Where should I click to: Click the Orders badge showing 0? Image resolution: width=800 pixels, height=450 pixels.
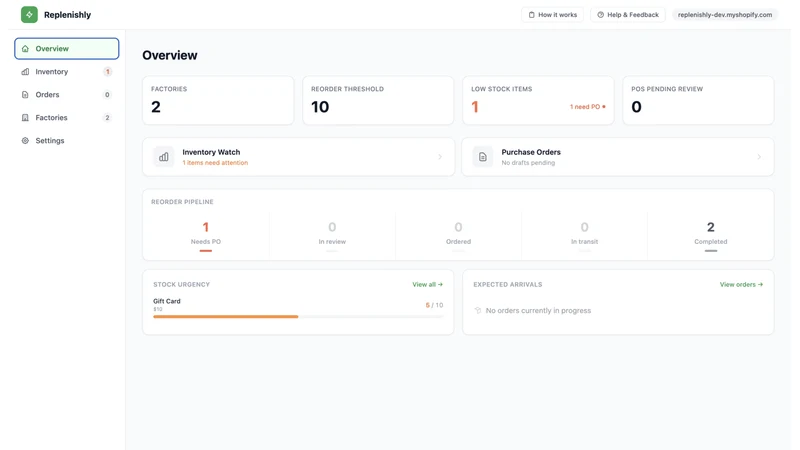pos(107,94)
